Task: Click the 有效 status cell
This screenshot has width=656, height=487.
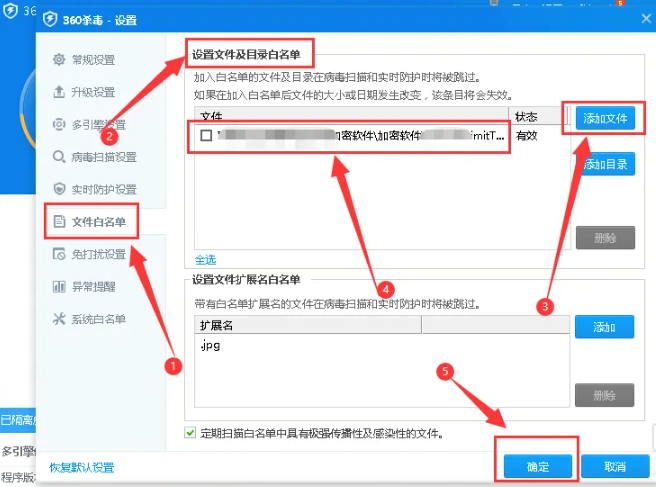Action: pyautogui.click(x=527, y=135)
